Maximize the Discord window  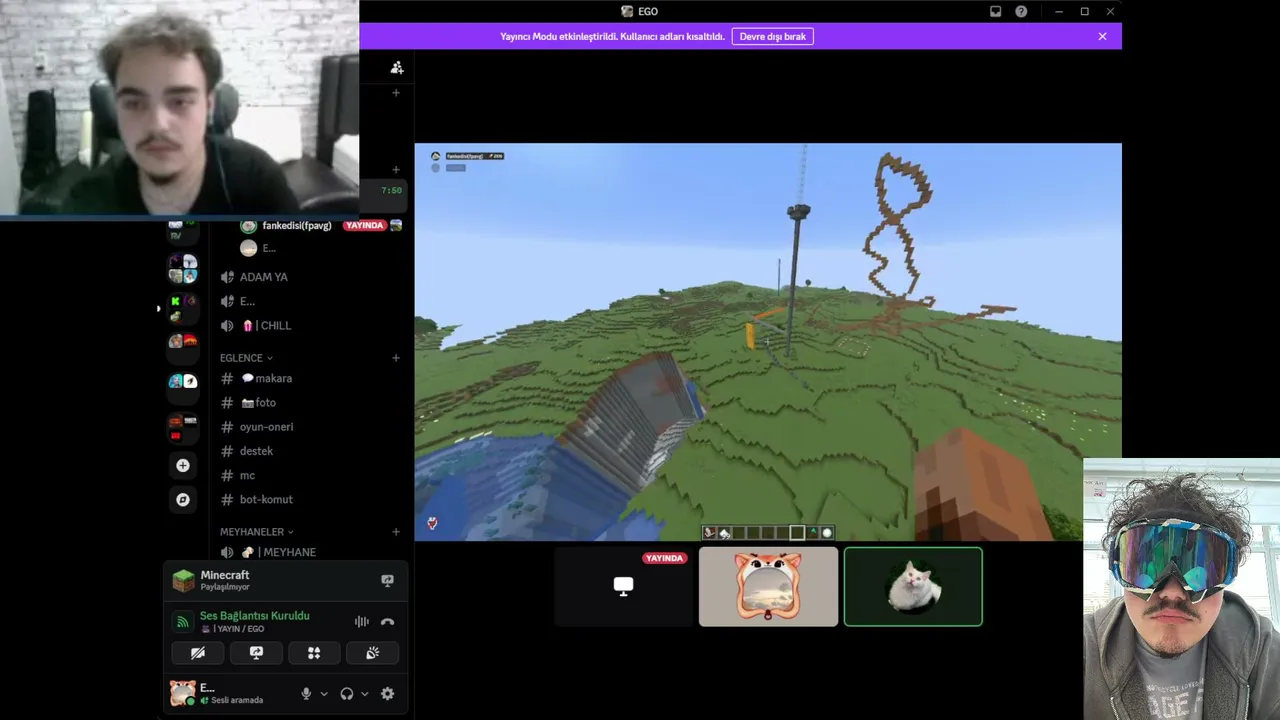click(x=1084, y=11)
